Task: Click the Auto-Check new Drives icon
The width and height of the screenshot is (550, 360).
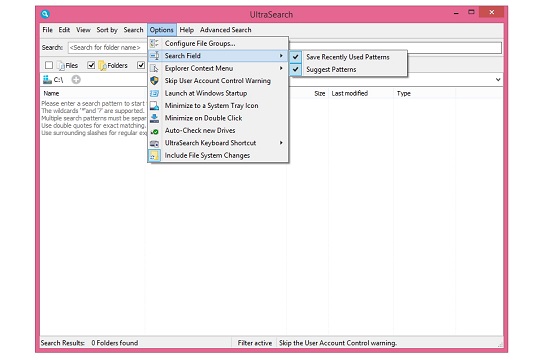Action: pyautogui.click(x=154, y=131)
